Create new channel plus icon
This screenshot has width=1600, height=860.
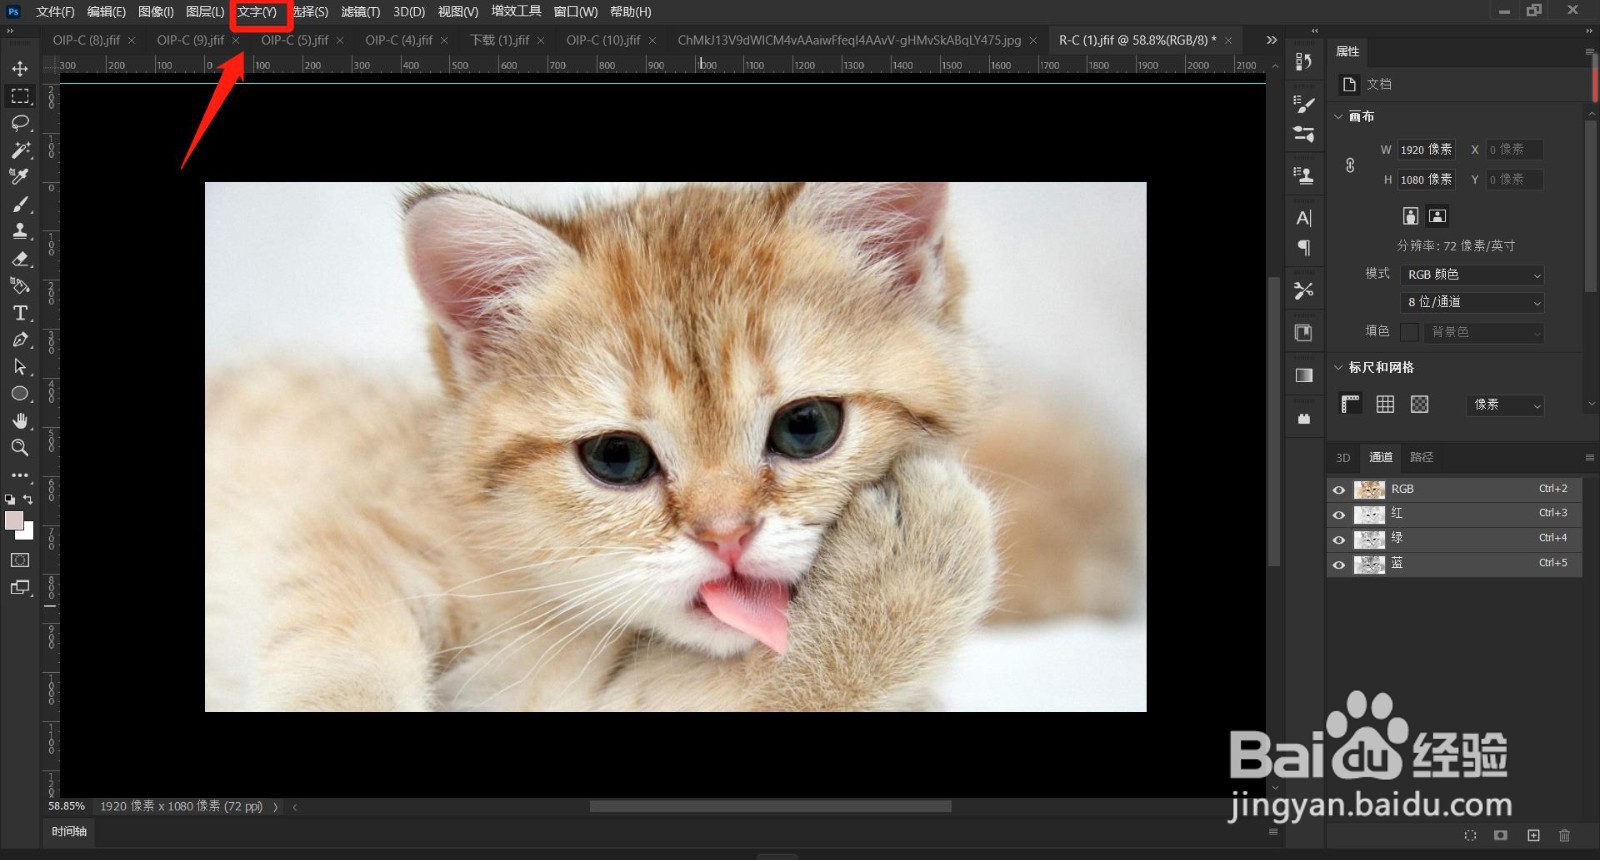tap(1533, 835)
